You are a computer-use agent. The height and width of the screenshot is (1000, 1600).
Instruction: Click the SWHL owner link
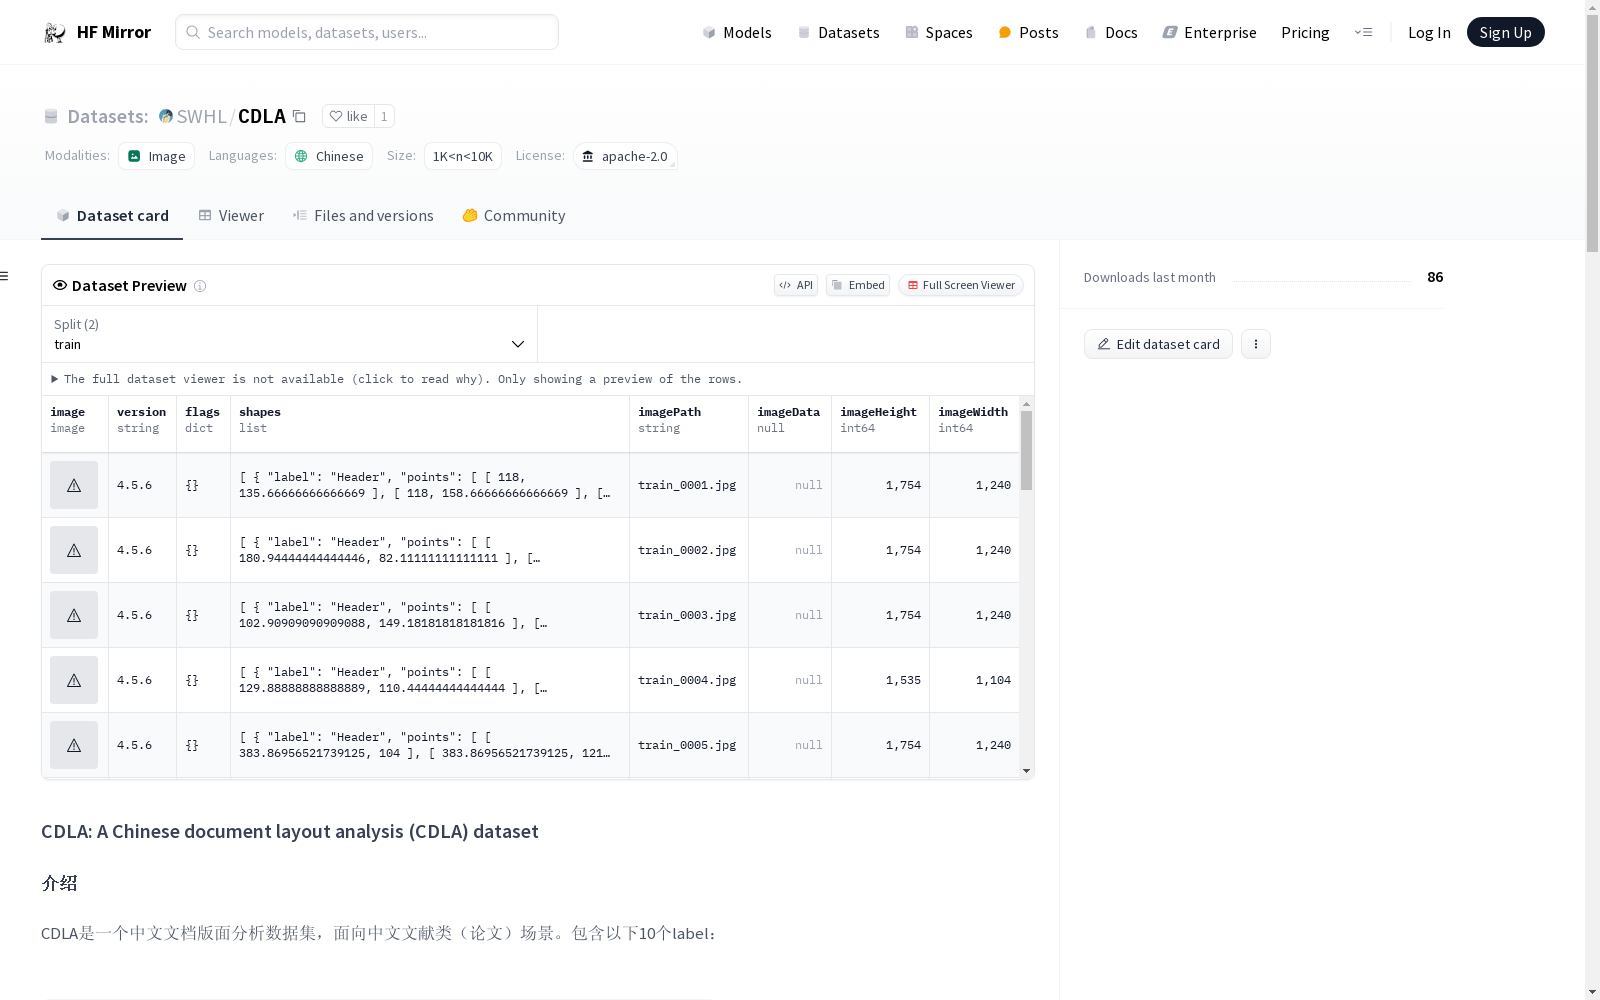202,116
